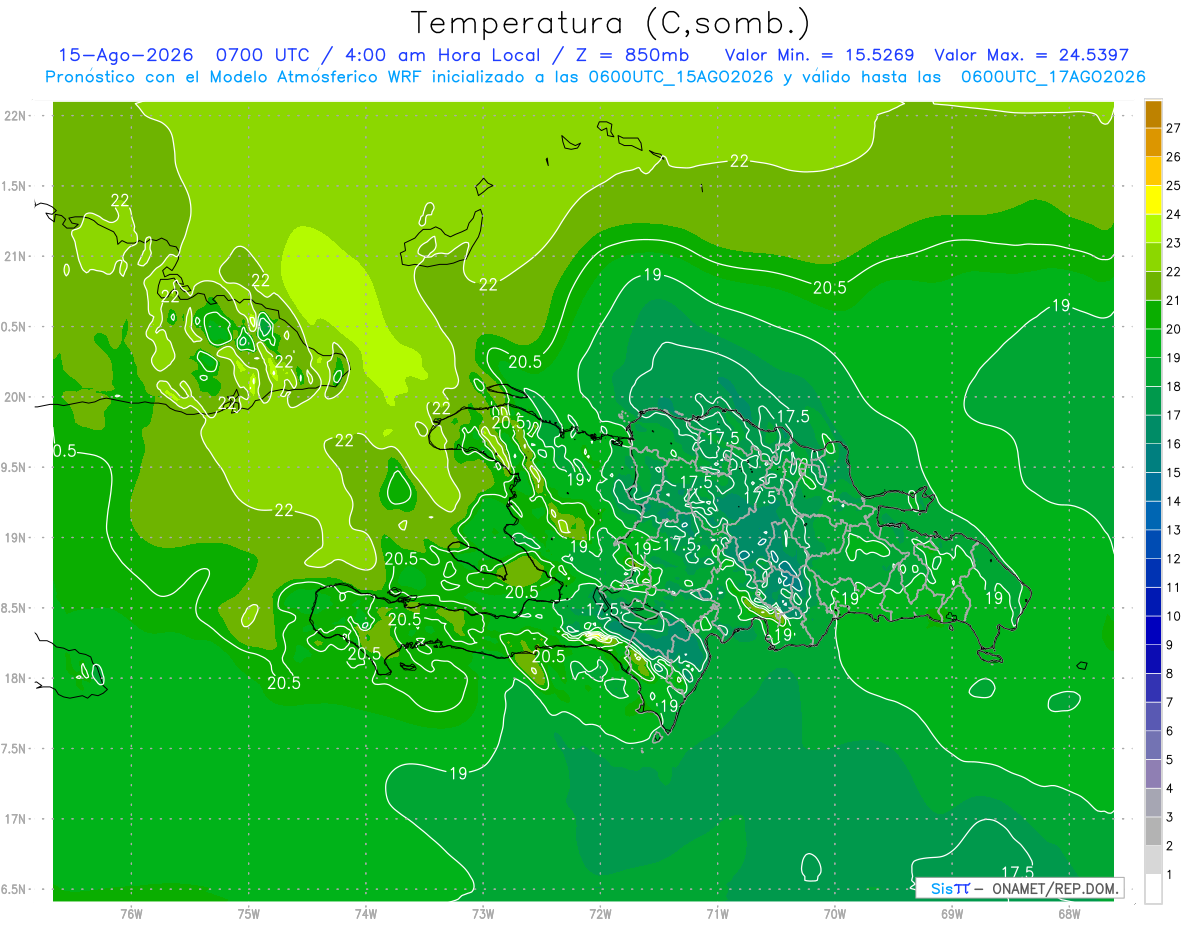Click the colorbar legend value '27'
1200x927 pixels.
tap(1173, 128)
